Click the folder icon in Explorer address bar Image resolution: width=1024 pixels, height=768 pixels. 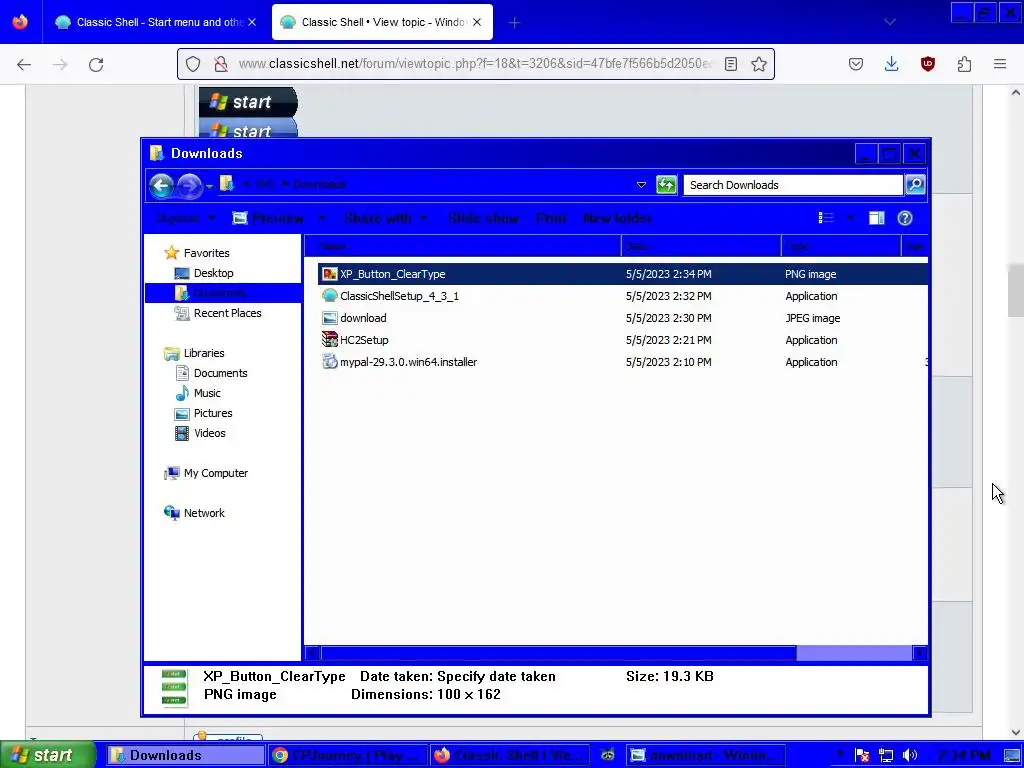point(227,184)
